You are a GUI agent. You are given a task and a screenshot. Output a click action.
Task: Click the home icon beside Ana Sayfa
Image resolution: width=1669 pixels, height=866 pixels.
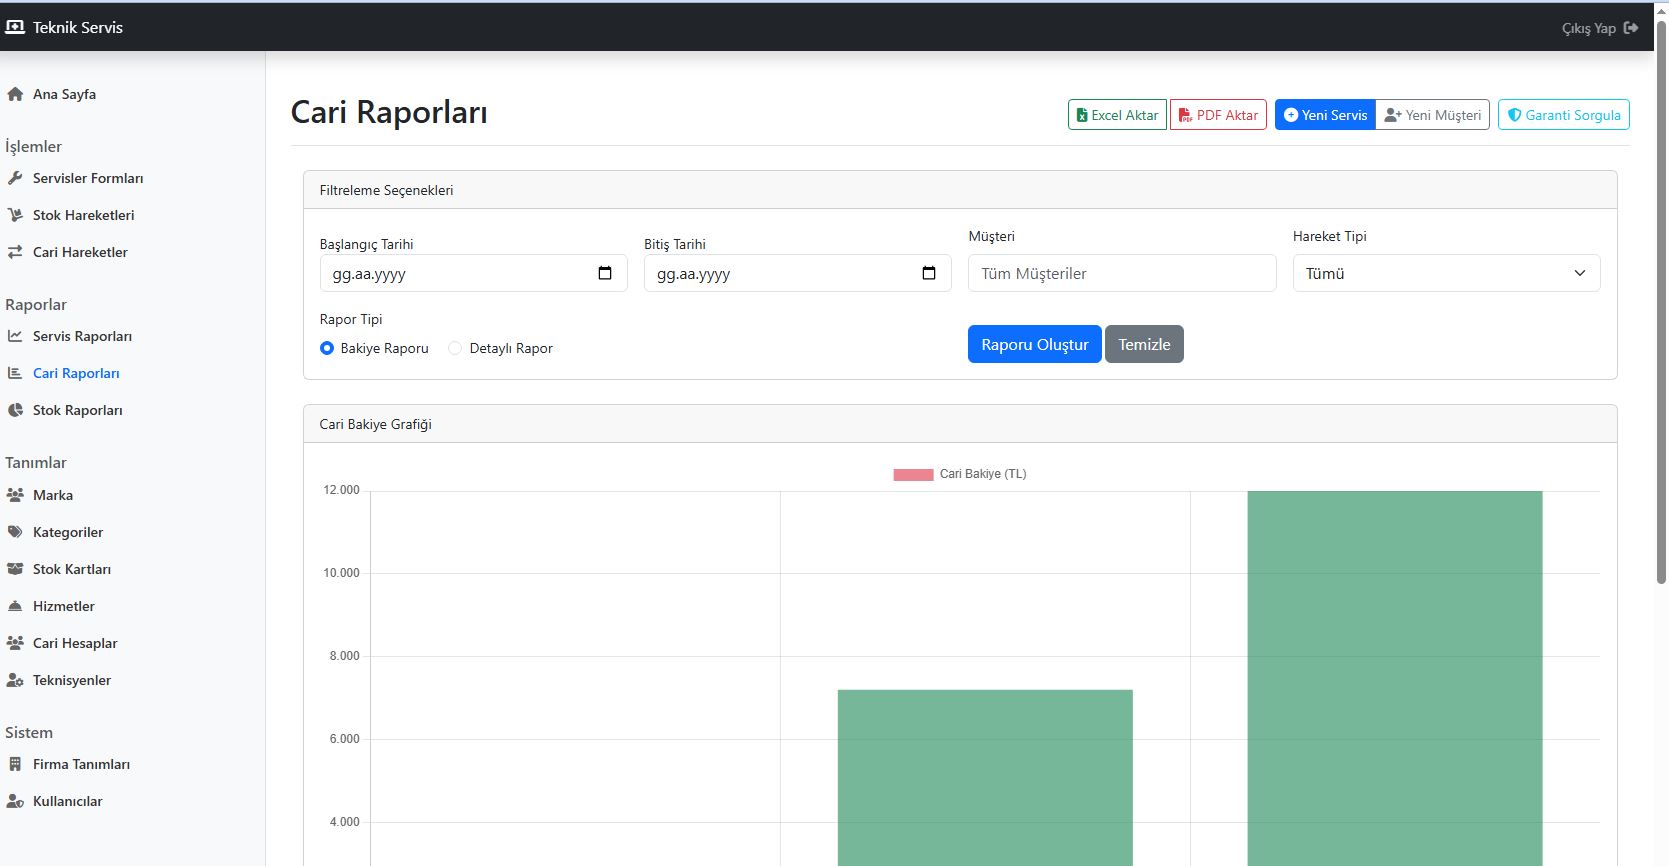point(15,94)
